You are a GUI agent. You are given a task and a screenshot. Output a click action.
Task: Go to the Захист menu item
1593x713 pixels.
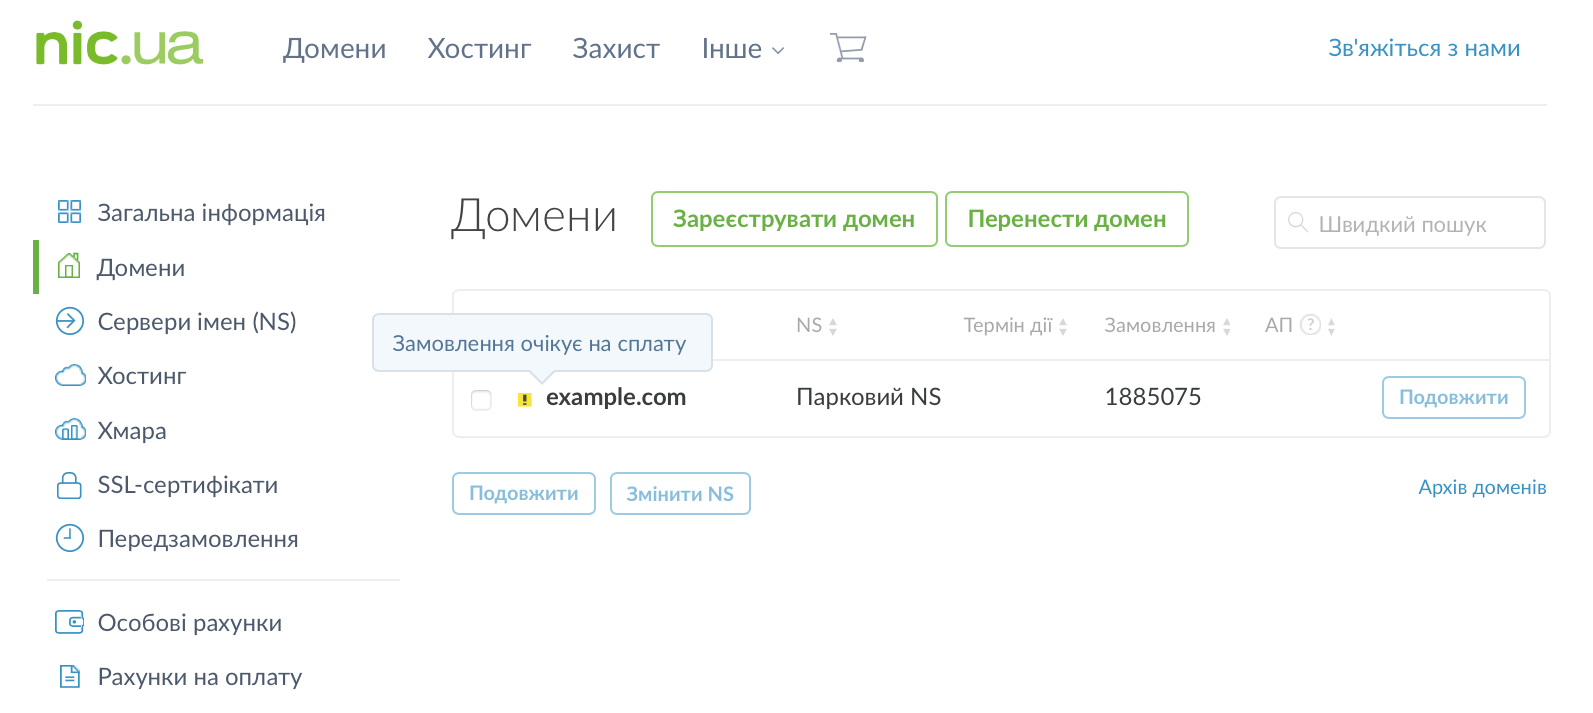pos(615,49)
